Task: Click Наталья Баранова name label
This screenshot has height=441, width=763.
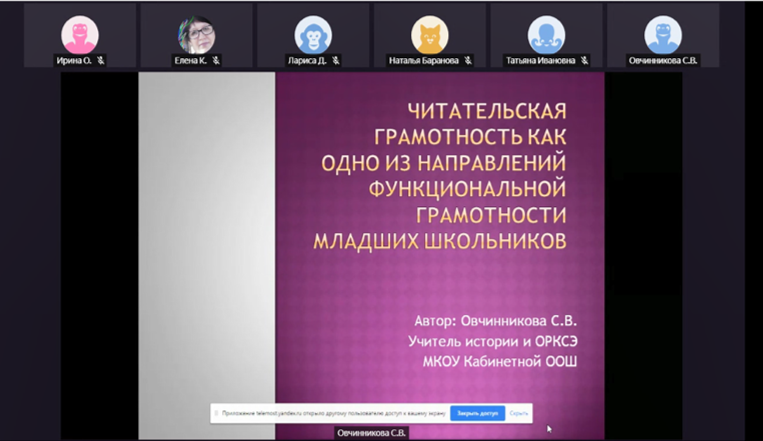Action: pos(423,61)
